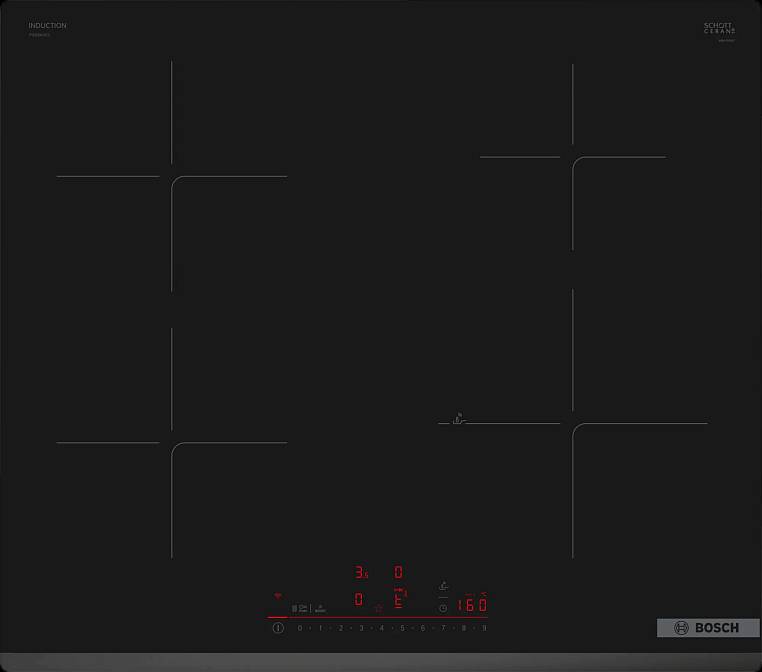Screen dimensions: 762x672
Task: Select the bottom-right zone display showing E
Action: (x=398, y=600)
